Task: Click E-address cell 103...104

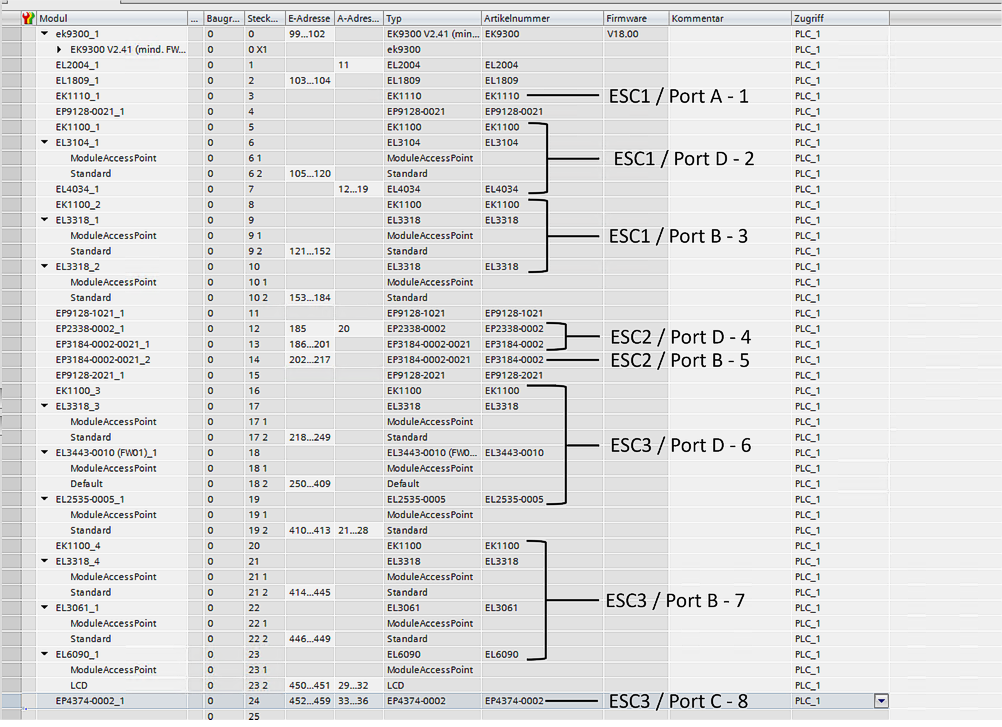Action: click(310, 80)
